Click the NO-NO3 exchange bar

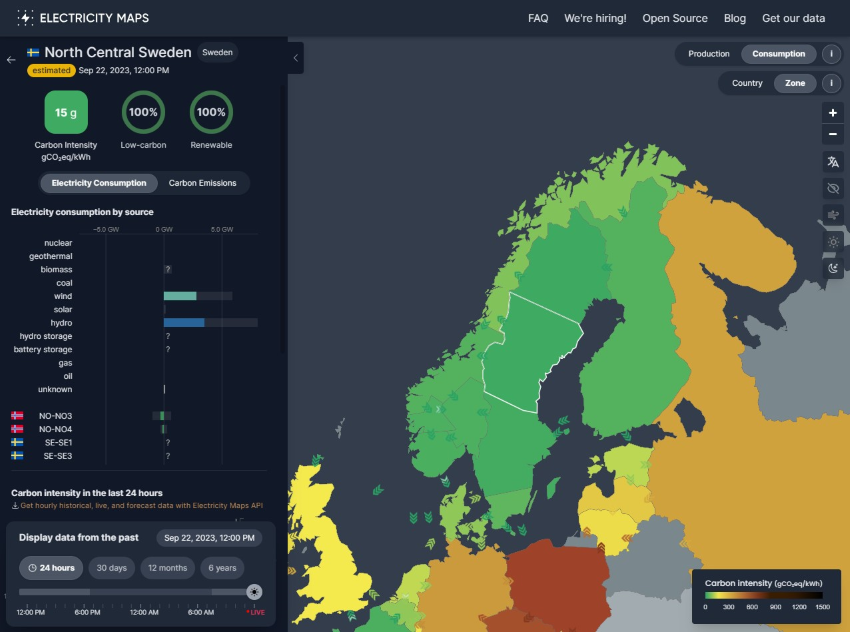tap(162, 416)
